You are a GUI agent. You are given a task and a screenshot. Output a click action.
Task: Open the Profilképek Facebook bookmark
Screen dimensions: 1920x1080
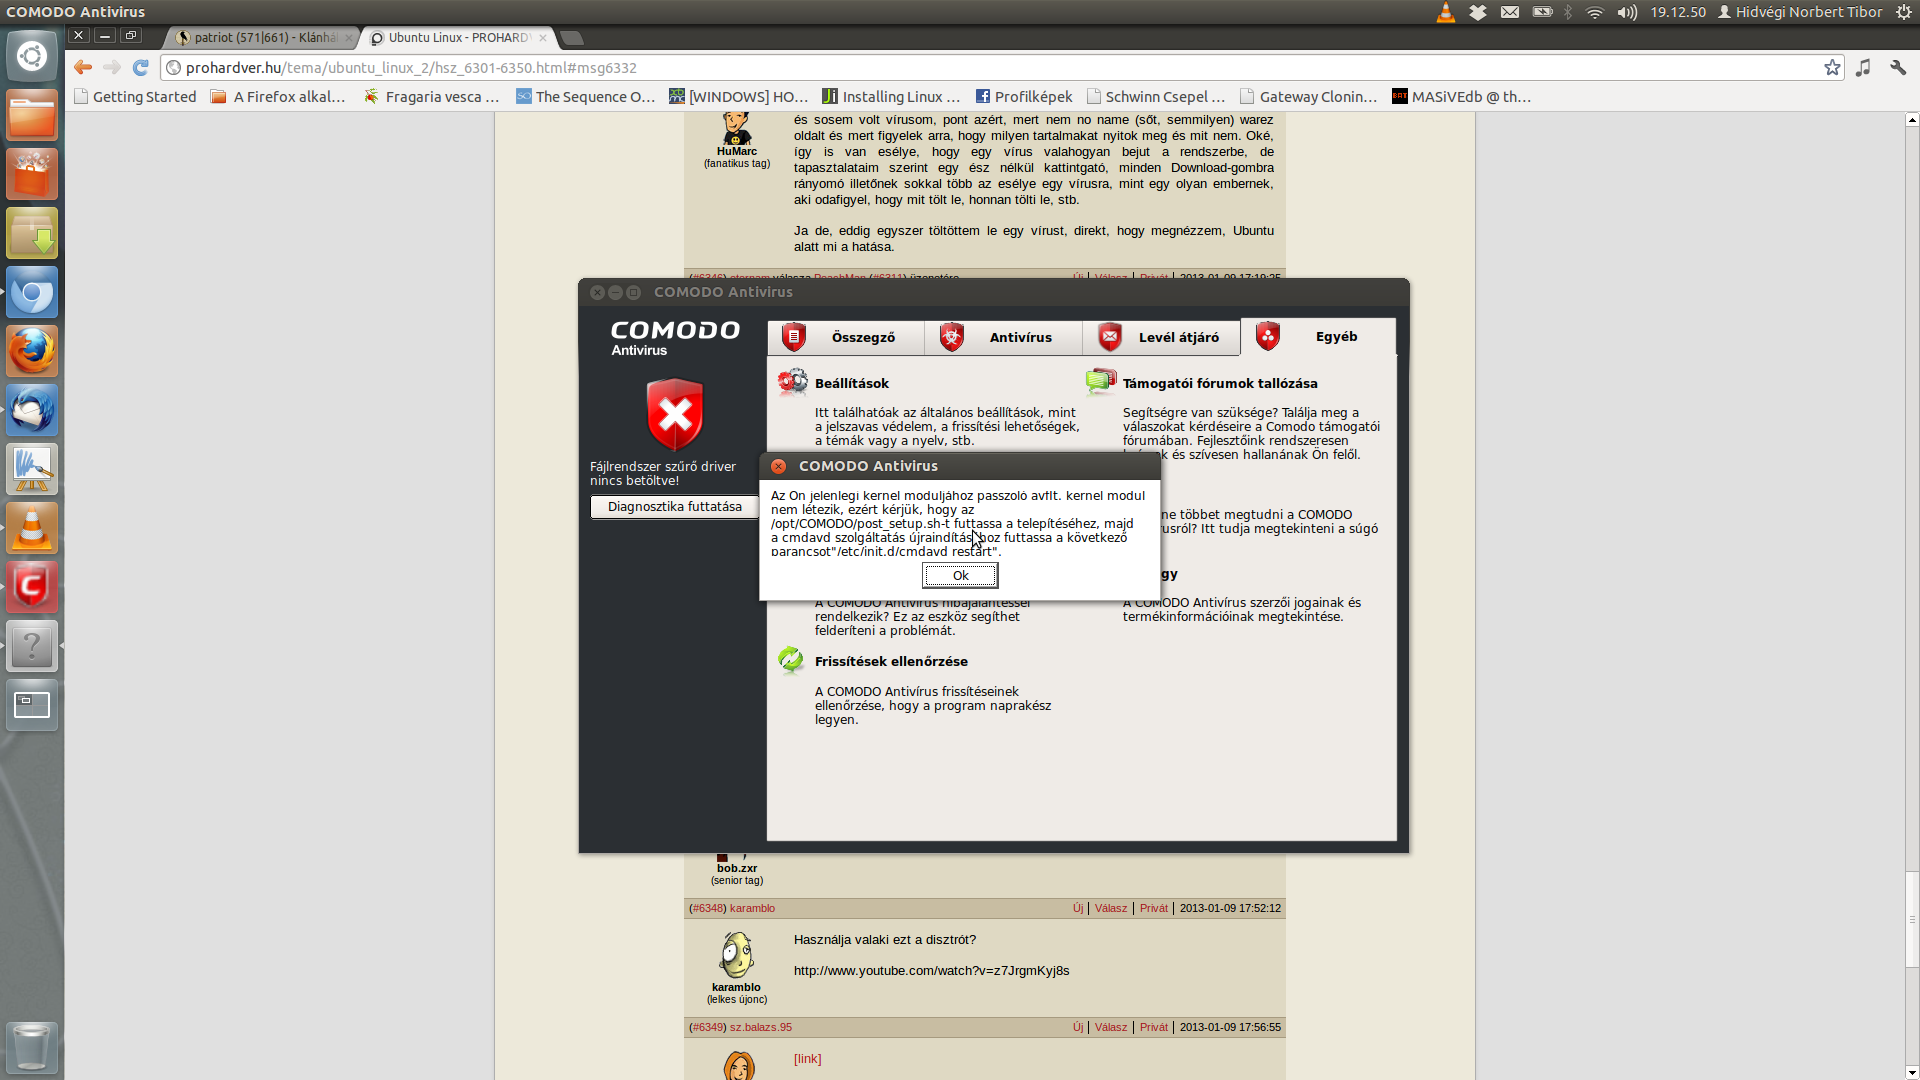[1024, 97]
